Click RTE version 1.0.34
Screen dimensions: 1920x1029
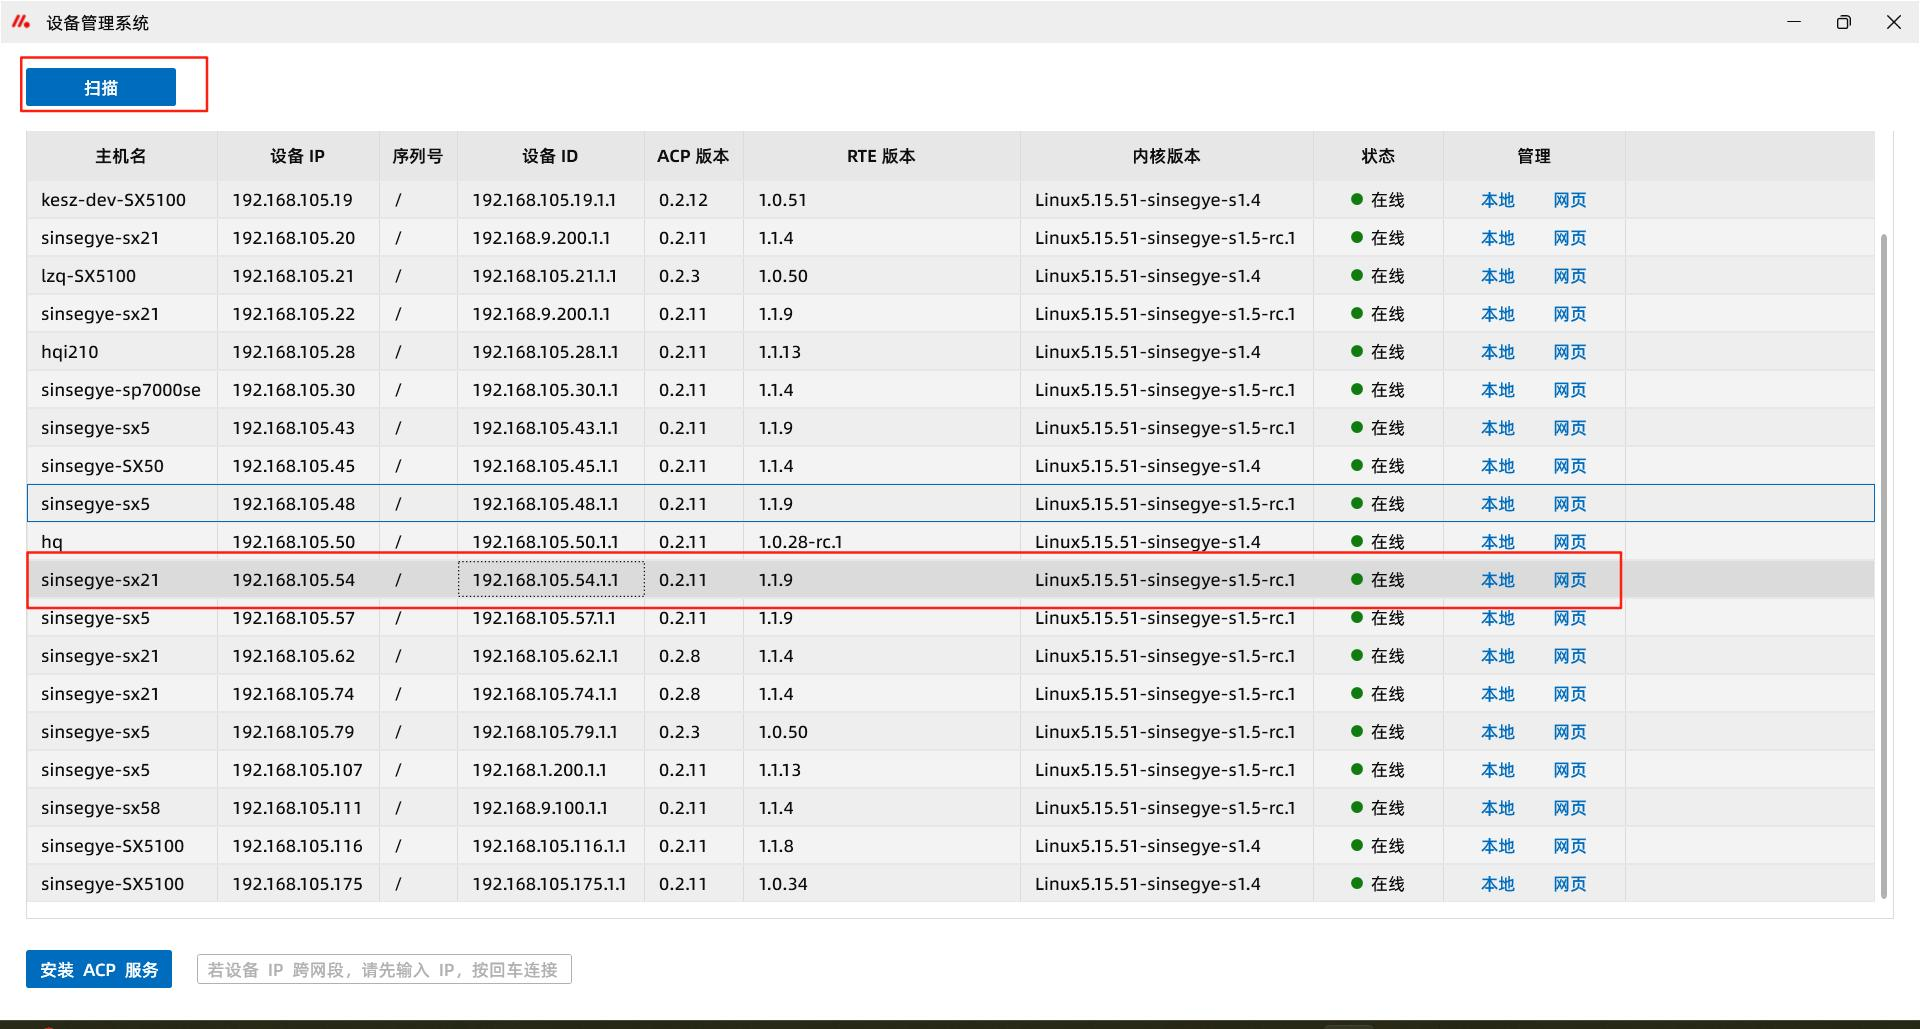pyautogui.click(x=783, y=884)
